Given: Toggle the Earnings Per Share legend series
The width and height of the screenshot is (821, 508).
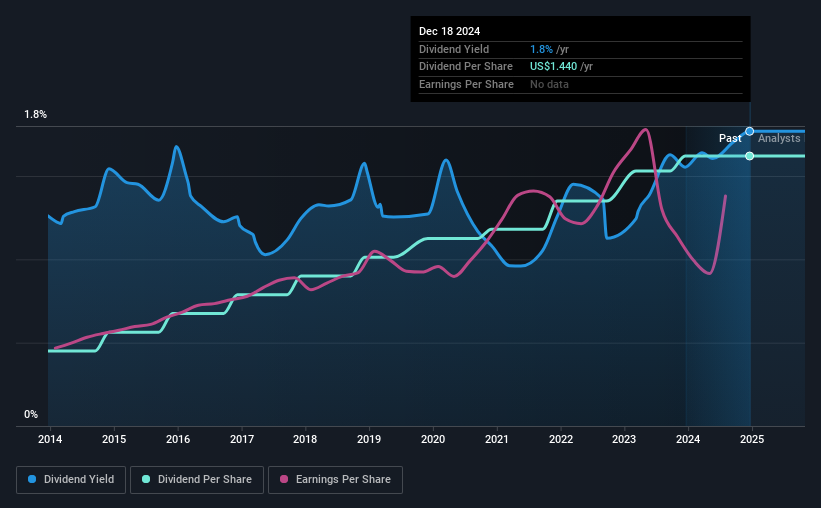Looking at the screenshot, I should point(335,480).
